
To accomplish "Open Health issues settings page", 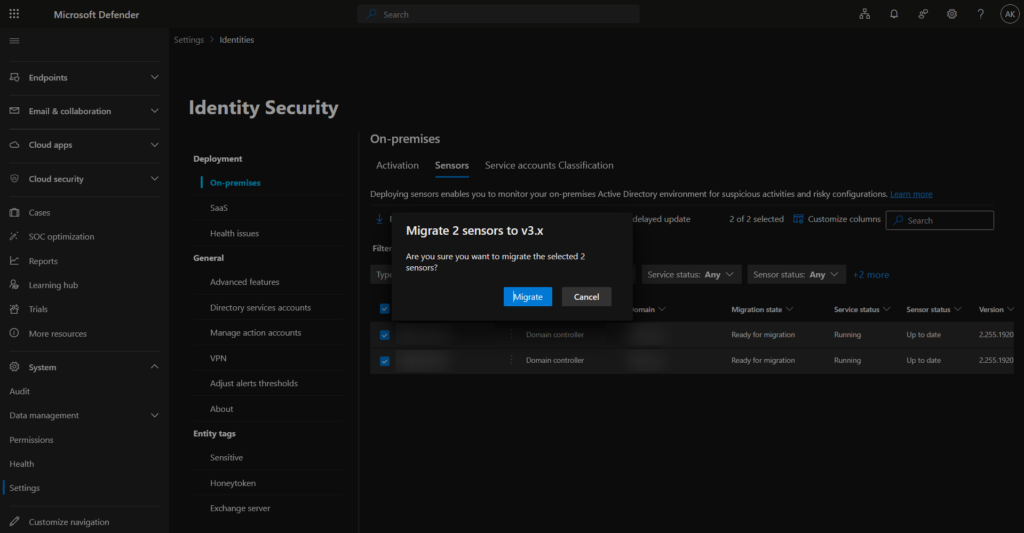I will (234, 233).
